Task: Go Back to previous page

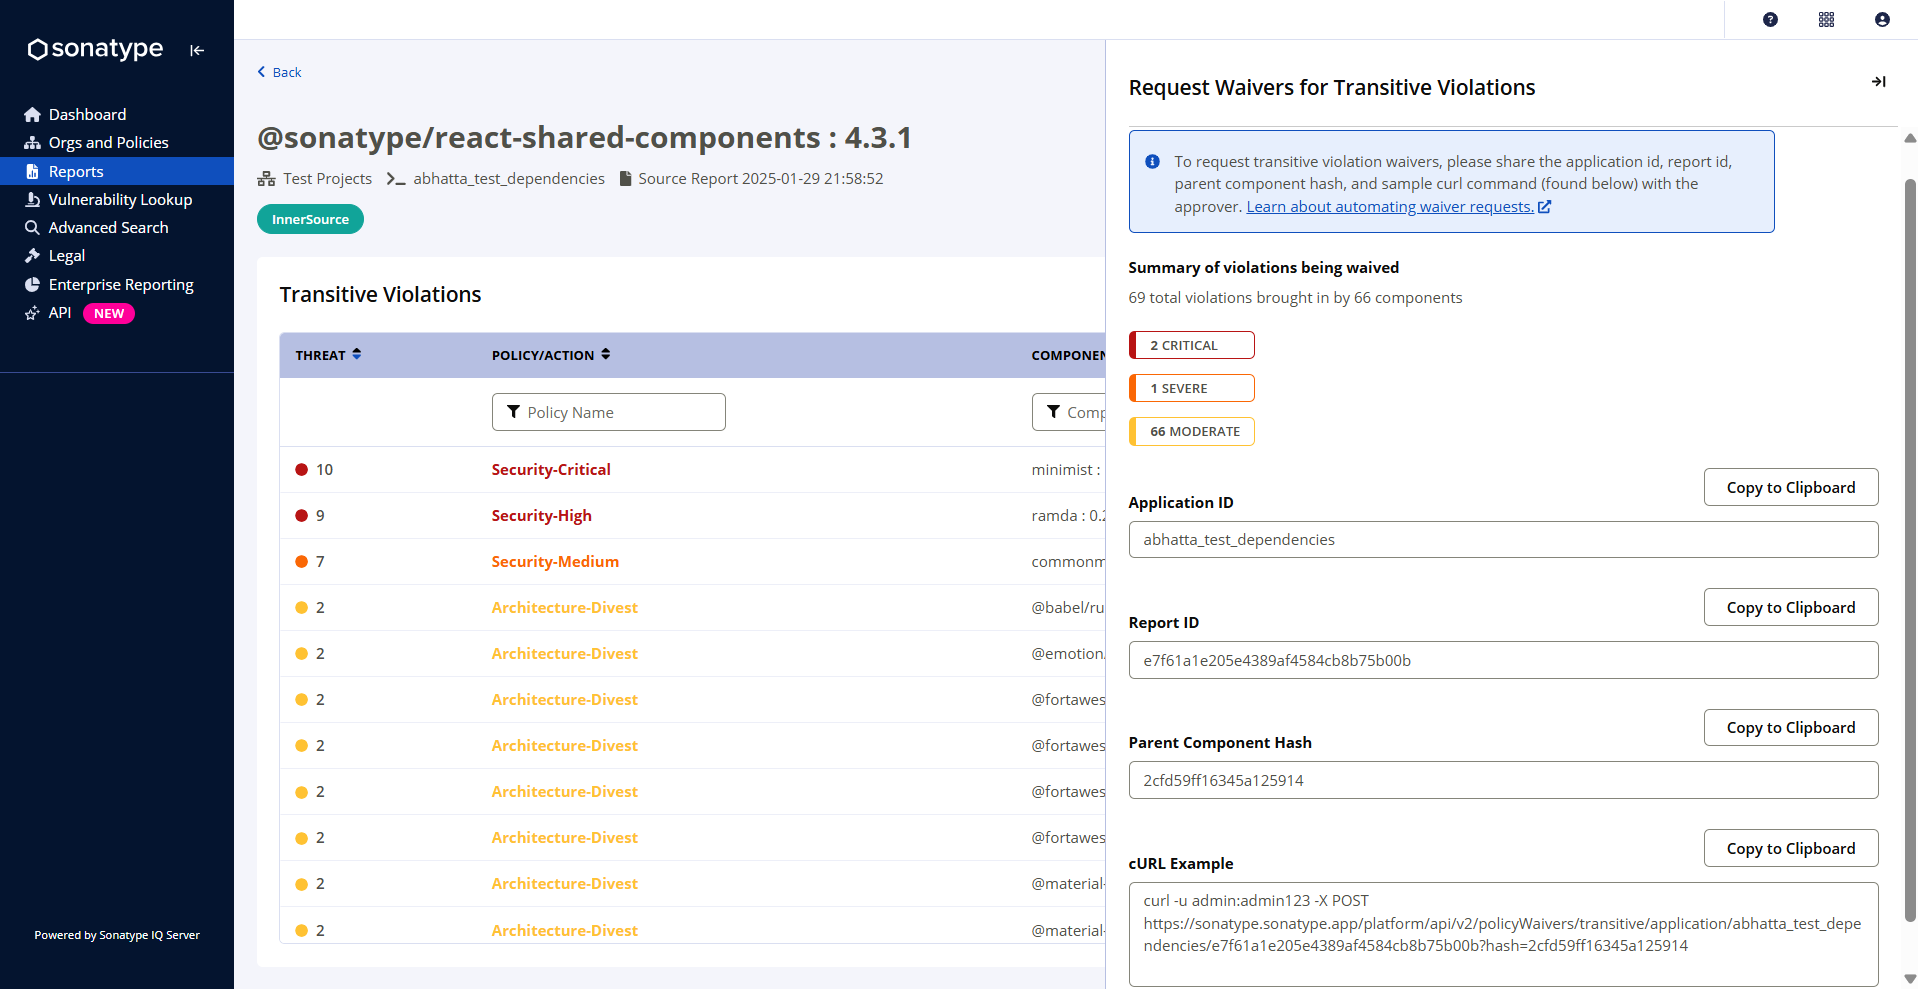Action: pyautogui.click(x=279, y=72)
